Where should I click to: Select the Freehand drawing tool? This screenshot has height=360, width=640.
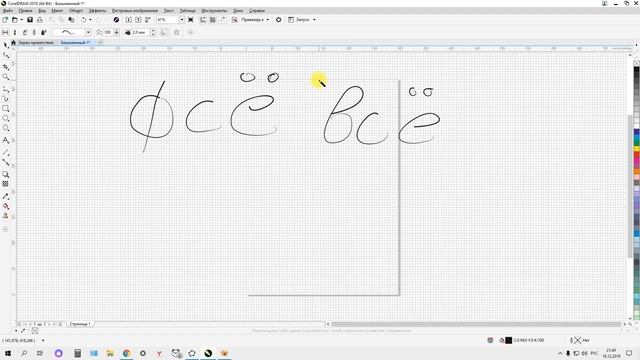[6, 89]
